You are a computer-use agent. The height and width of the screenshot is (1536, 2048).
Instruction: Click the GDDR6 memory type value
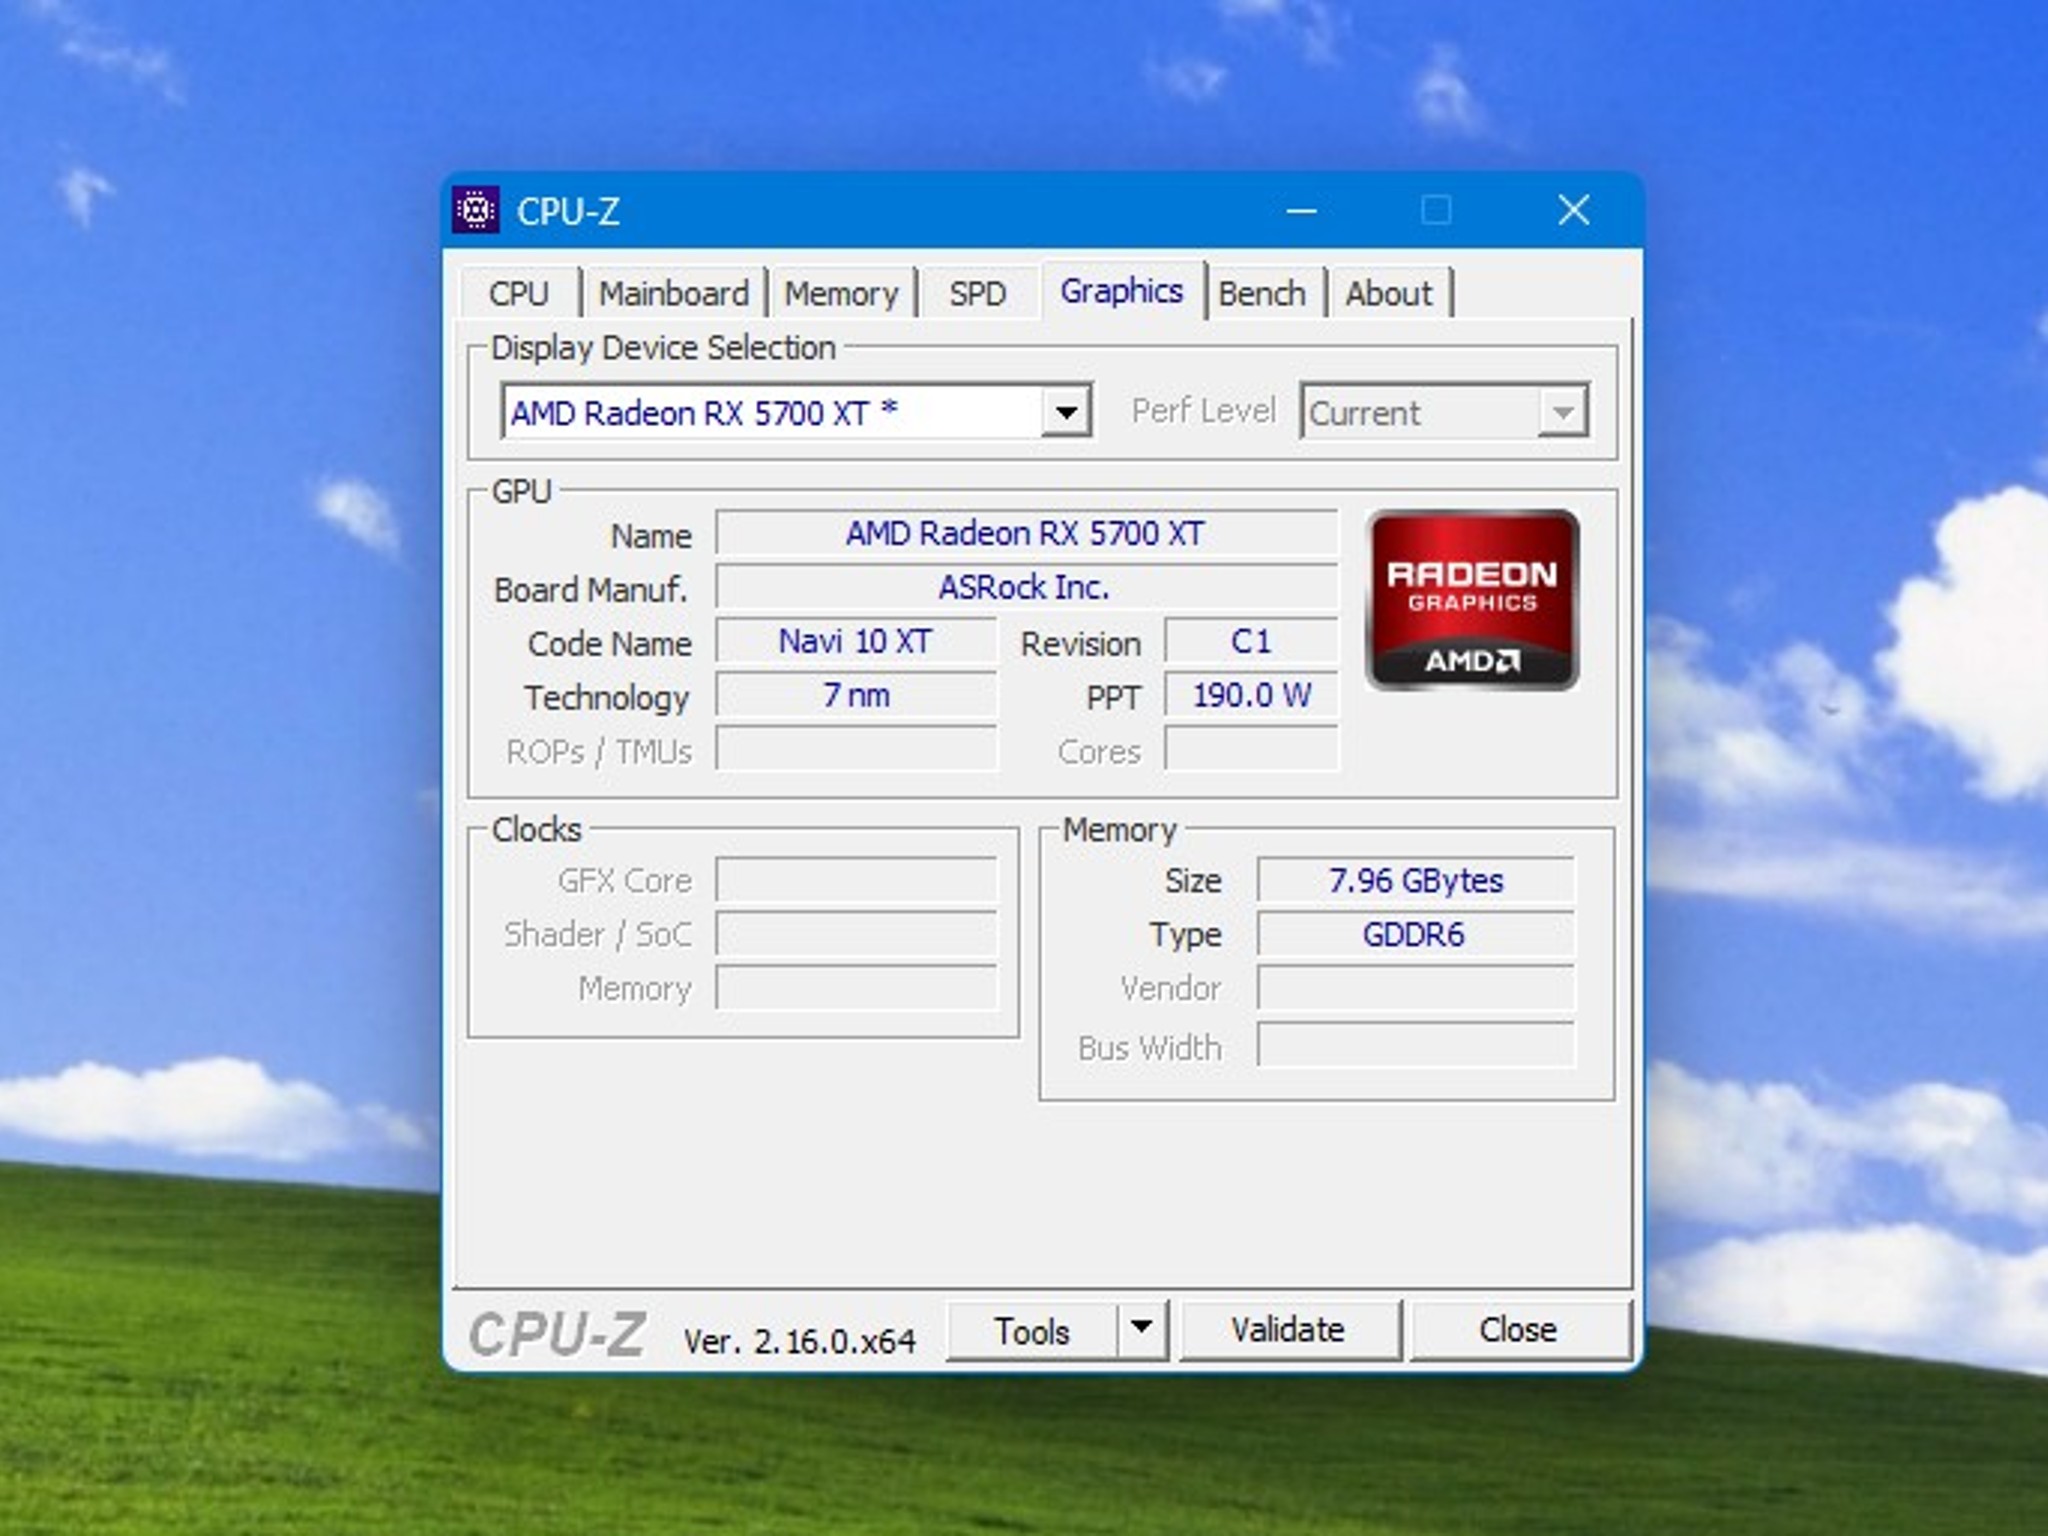[1415, 934]
